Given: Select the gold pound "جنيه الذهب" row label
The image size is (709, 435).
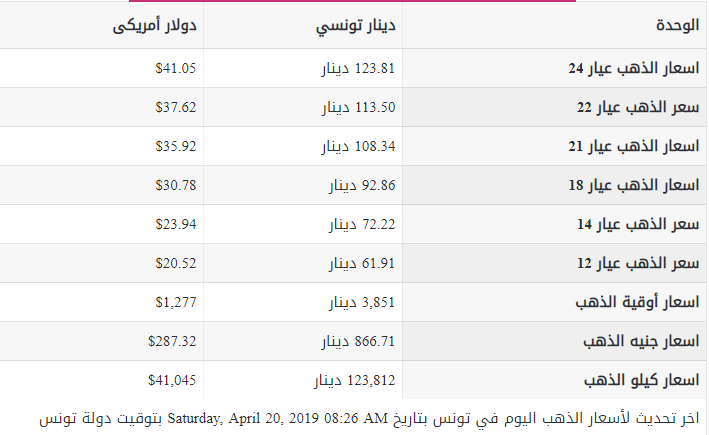Looking at the screenshot, I should 637,342.
